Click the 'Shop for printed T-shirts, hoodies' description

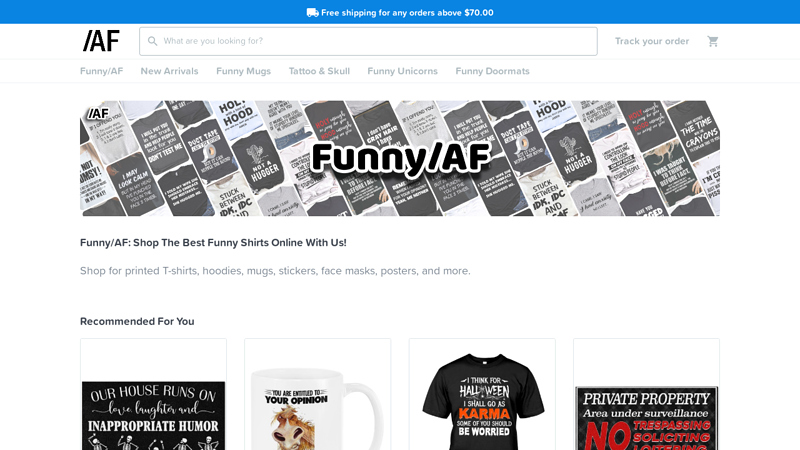(275, 271)
